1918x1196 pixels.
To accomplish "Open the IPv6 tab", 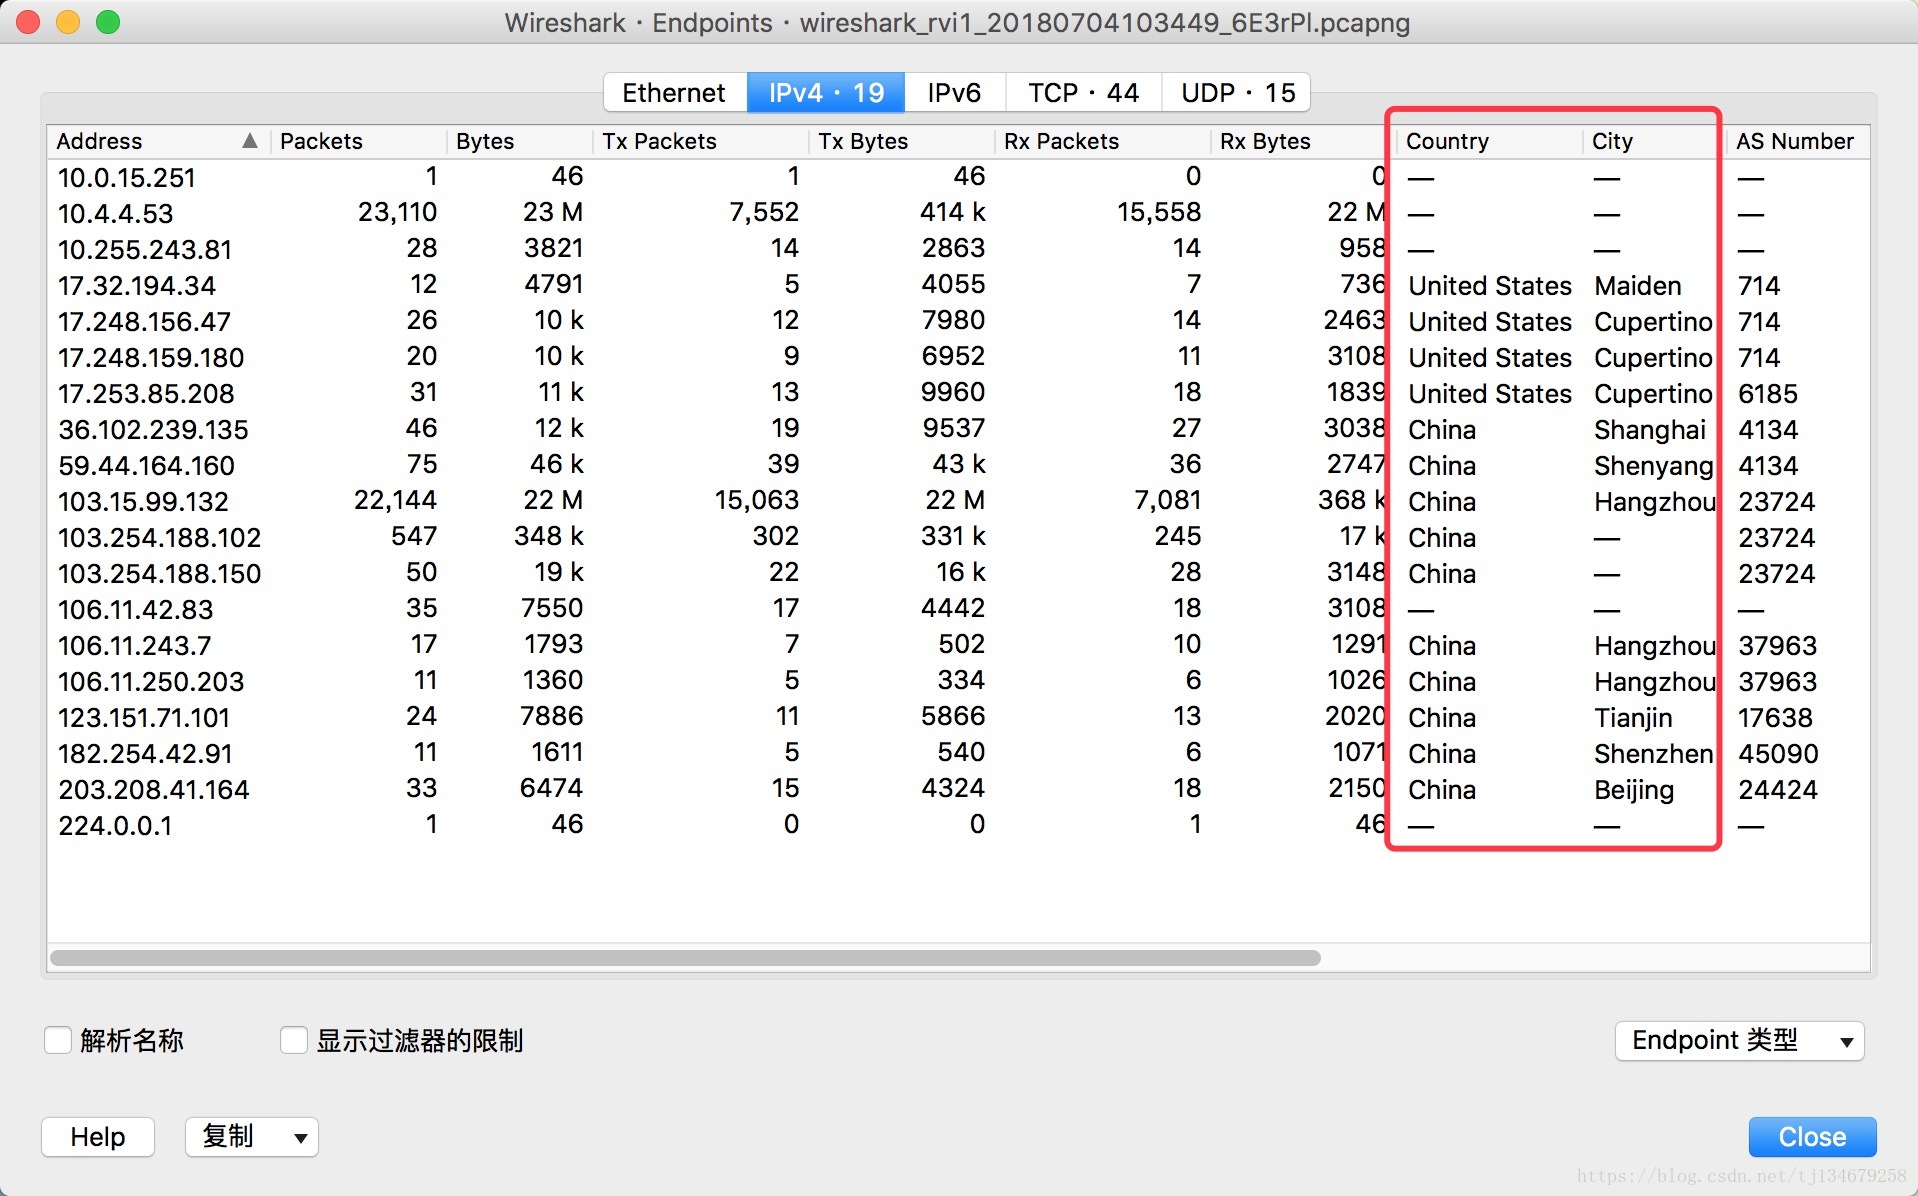I will tap(954, 93).
